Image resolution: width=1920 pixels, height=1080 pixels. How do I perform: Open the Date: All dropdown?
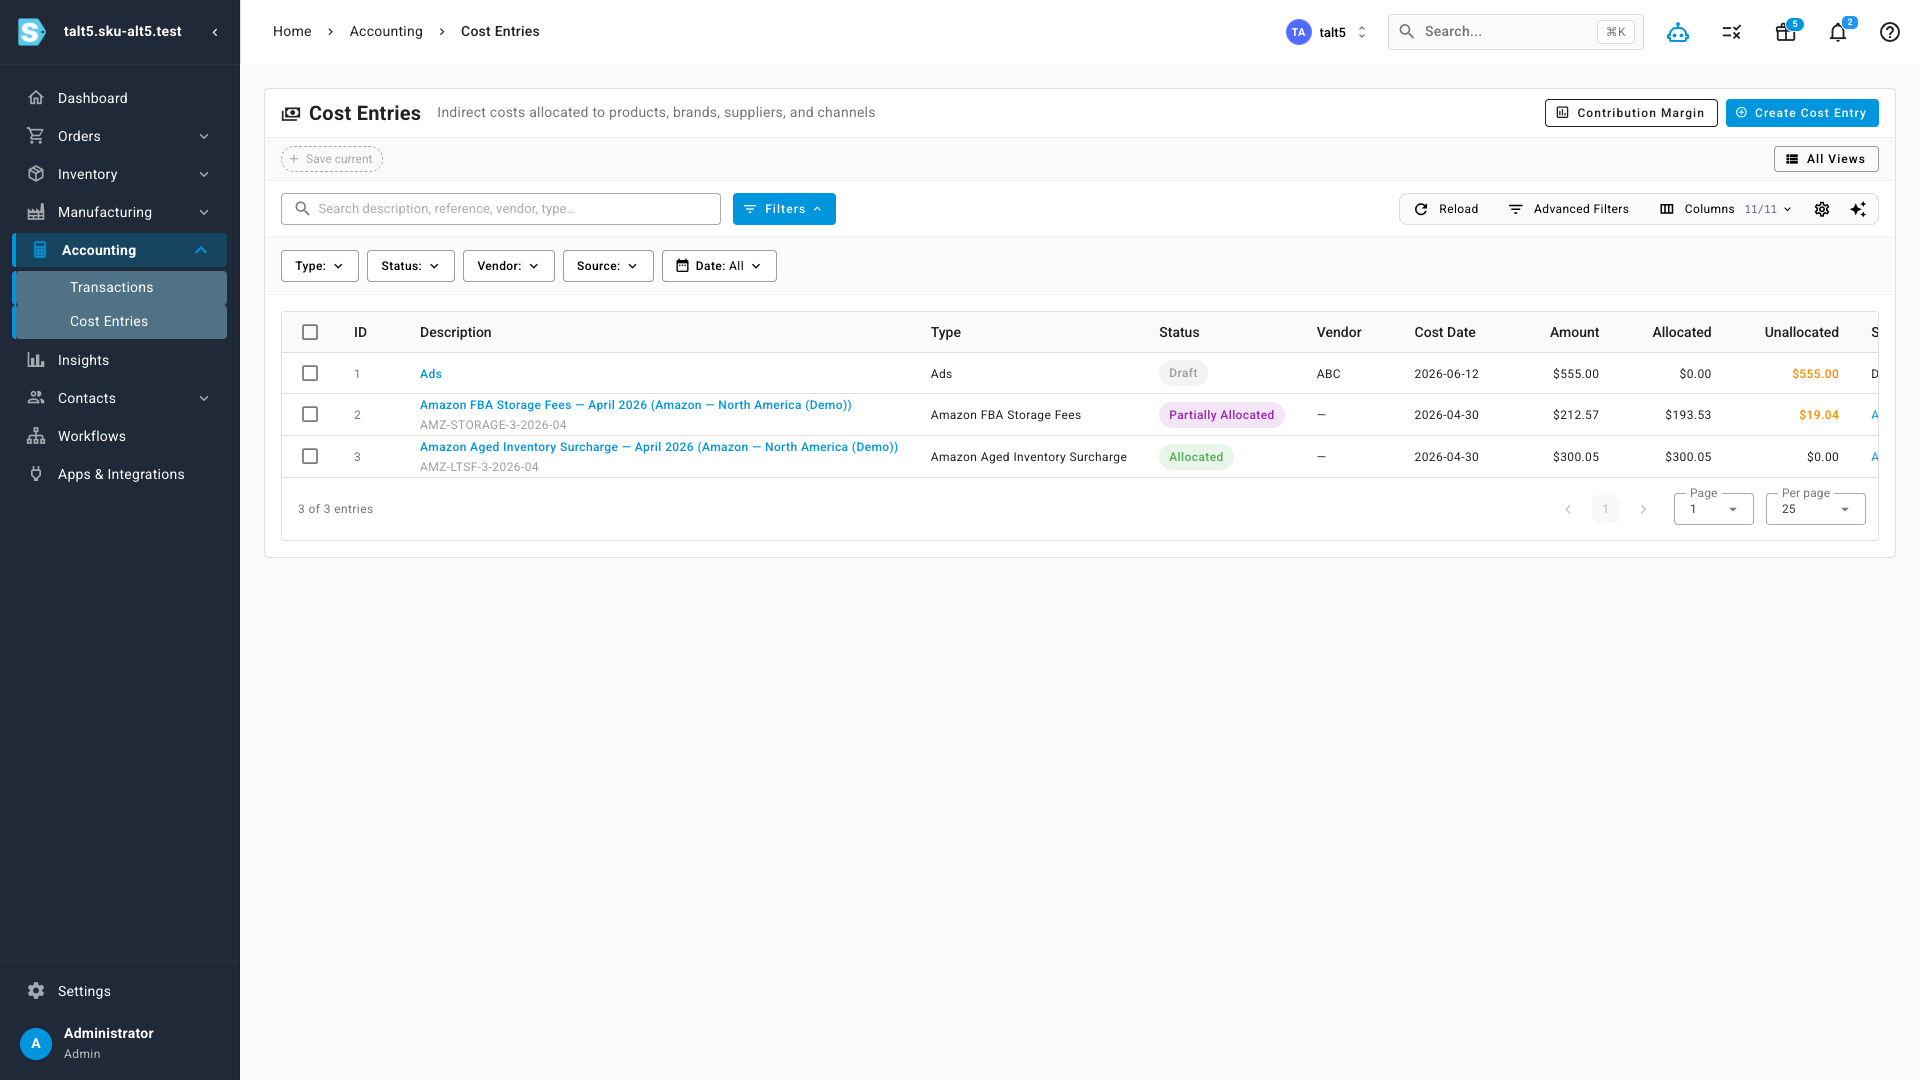pos(719,266)
